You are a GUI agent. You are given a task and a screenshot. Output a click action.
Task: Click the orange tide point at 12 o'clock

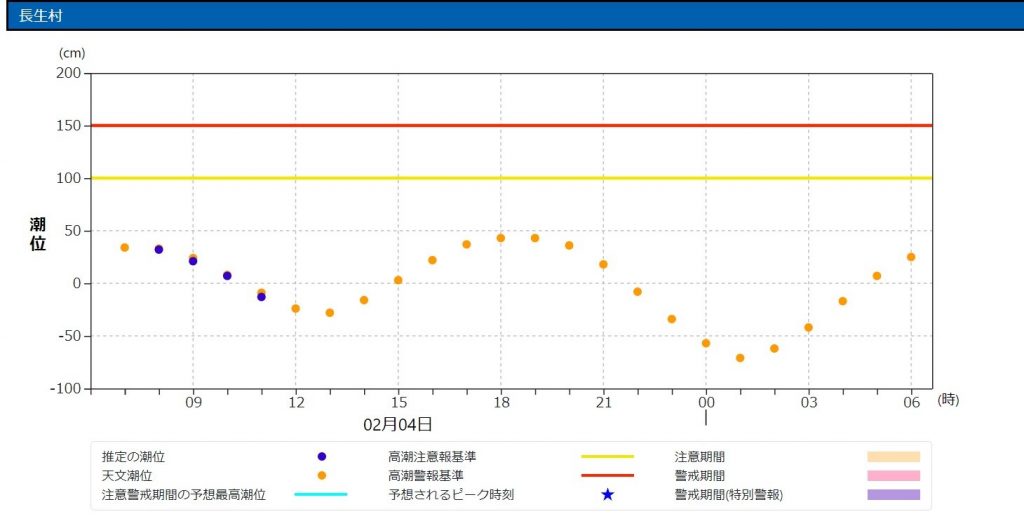point(295,308)
